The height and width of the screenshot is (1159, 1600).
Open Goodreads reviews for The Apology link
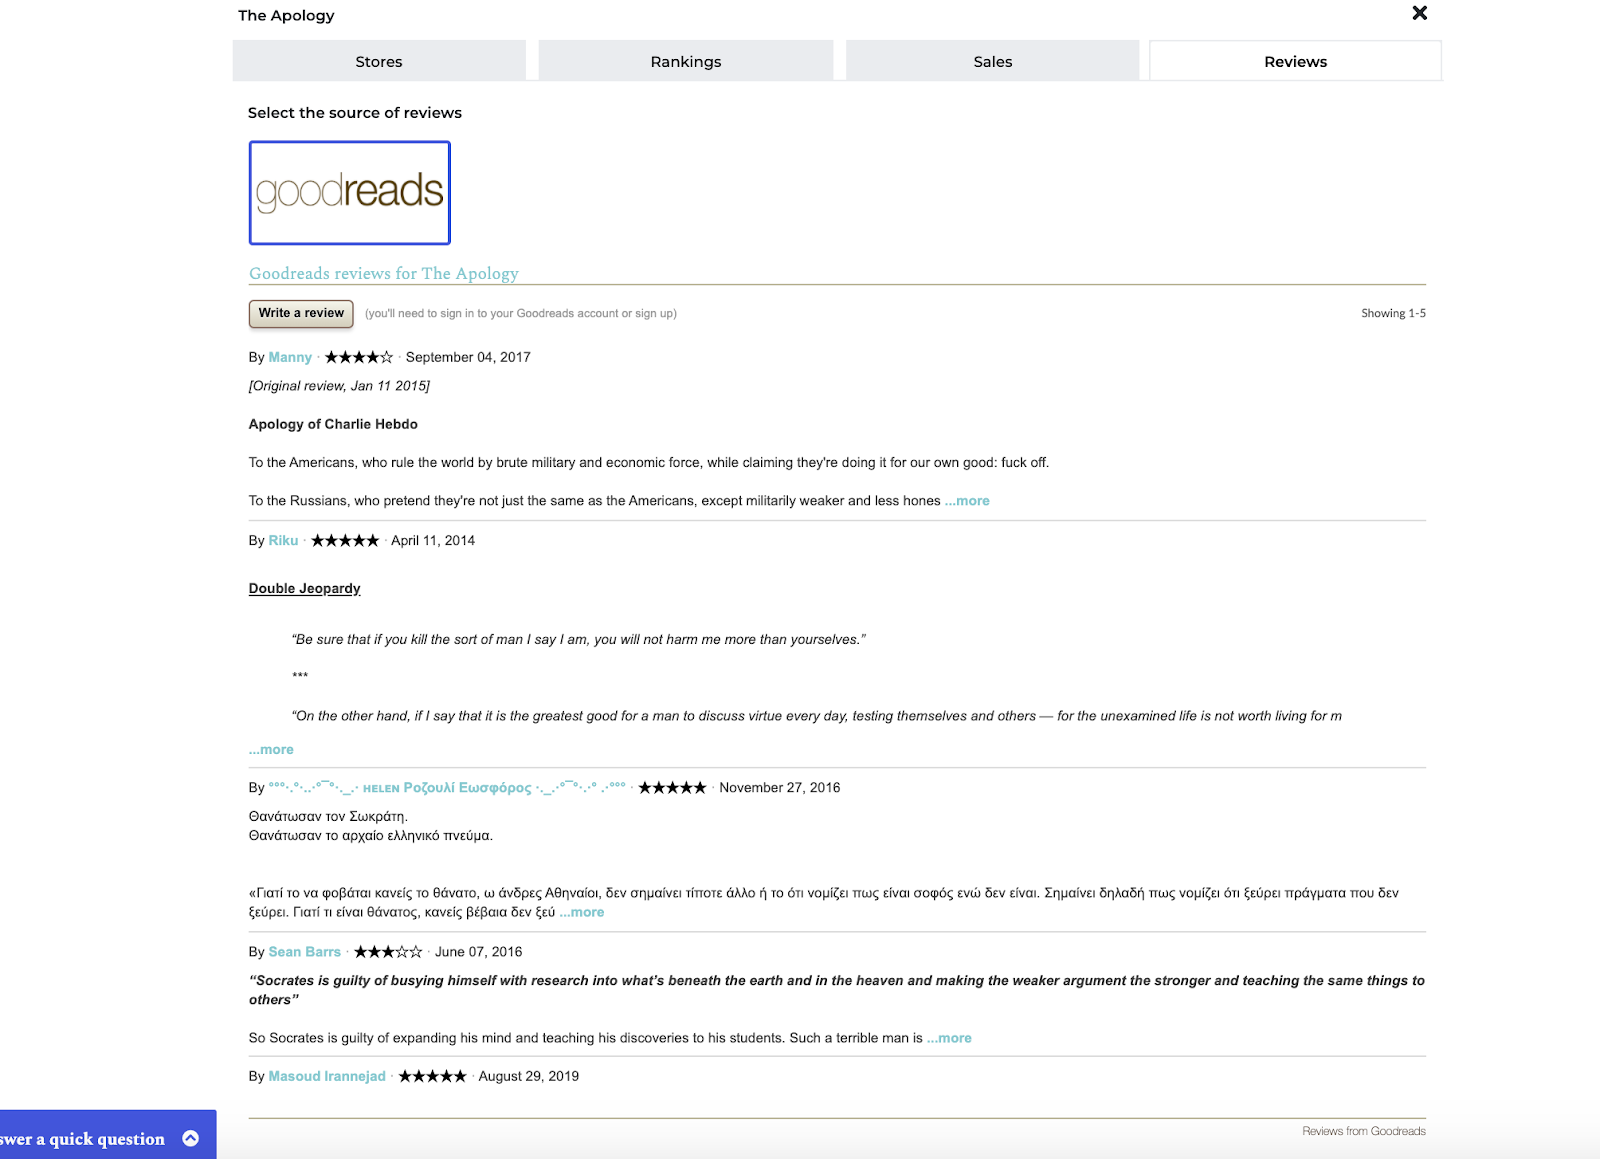click(384, 273)
